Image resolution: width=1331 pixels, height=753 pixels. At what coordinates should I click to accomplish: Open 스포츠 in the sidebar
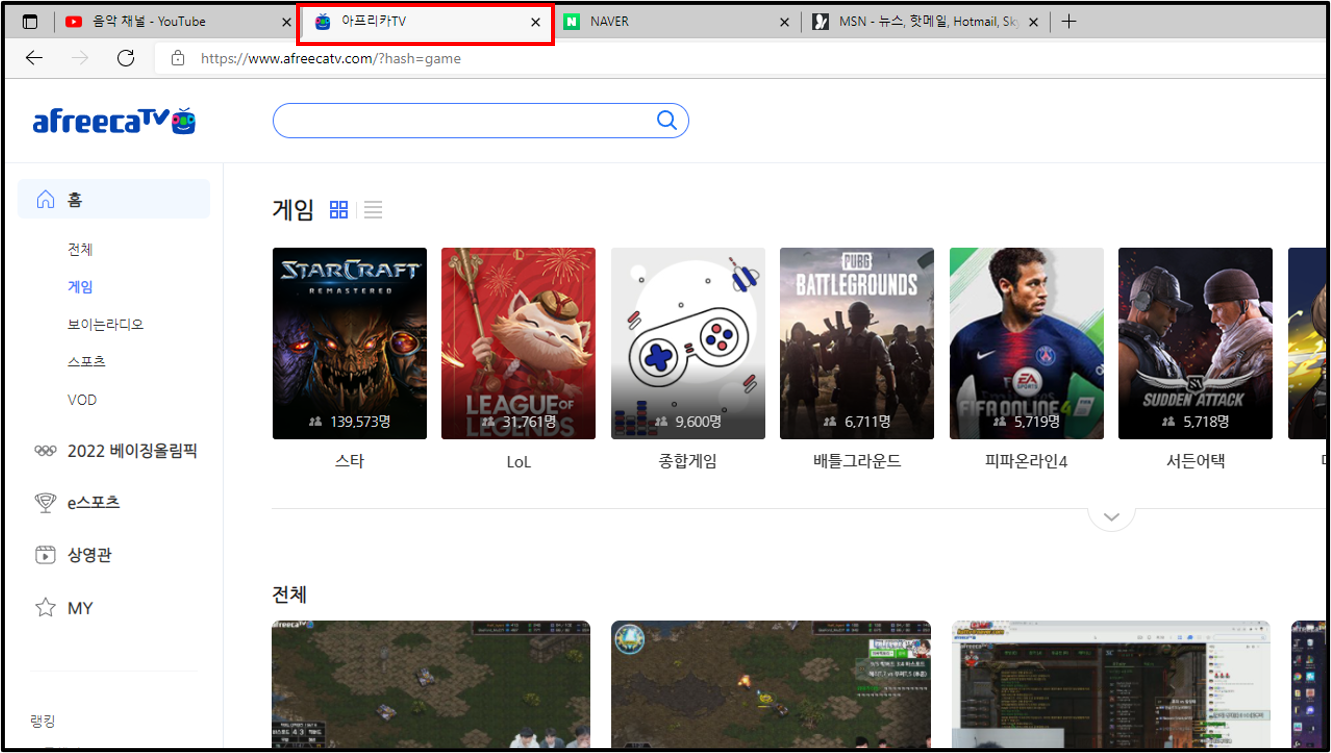tap(87, 362)
